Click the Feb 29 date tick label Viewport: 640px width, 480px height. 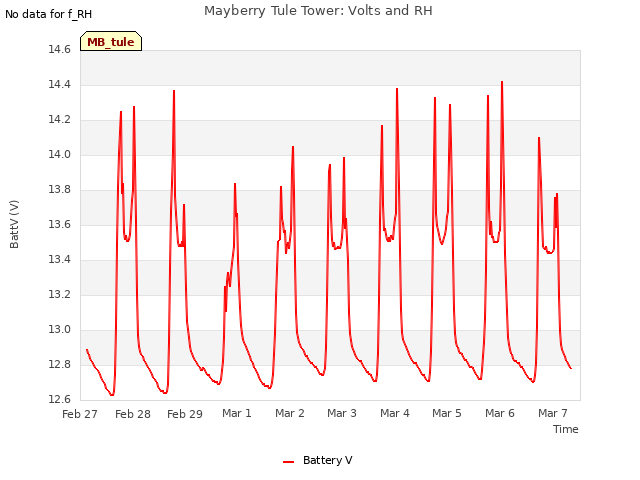coord(185,414)
